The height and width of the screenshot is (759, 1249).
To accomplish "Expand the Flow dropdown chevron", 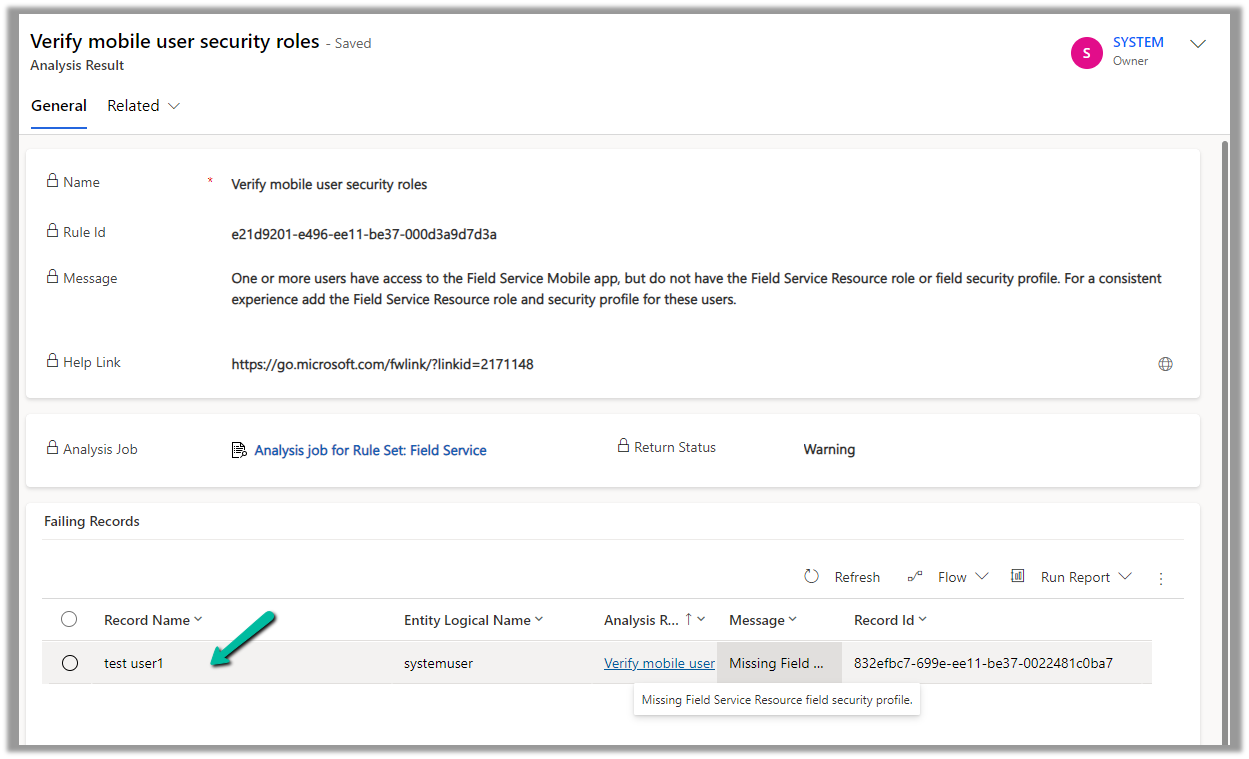I will tap(981, 577).
